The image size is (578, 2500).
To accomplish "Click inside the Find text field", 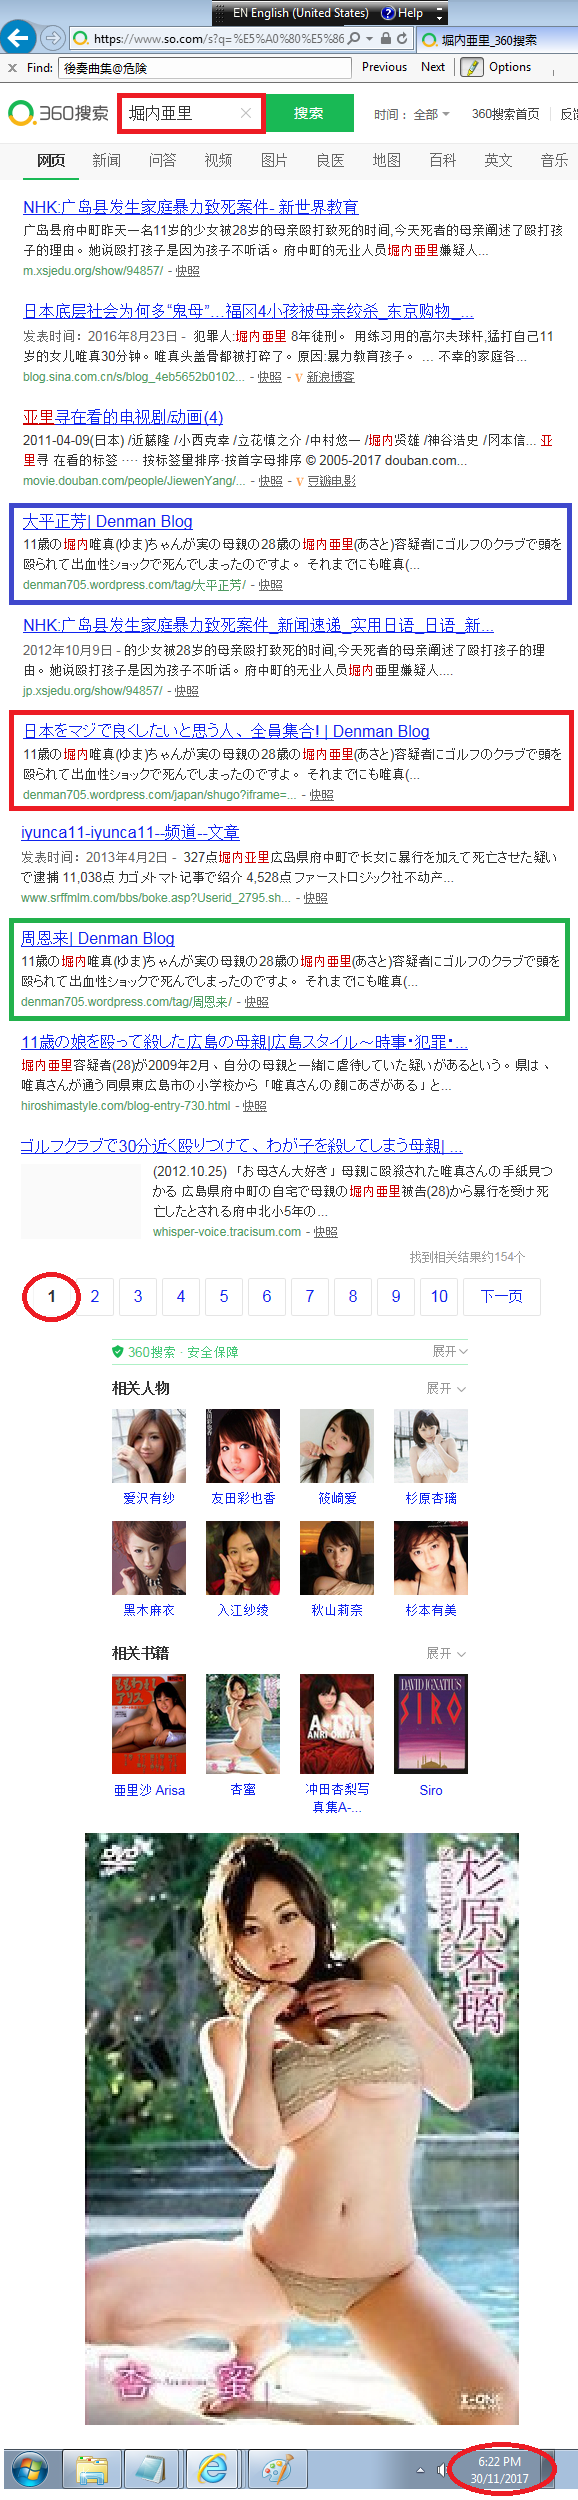I will point(205,68).
